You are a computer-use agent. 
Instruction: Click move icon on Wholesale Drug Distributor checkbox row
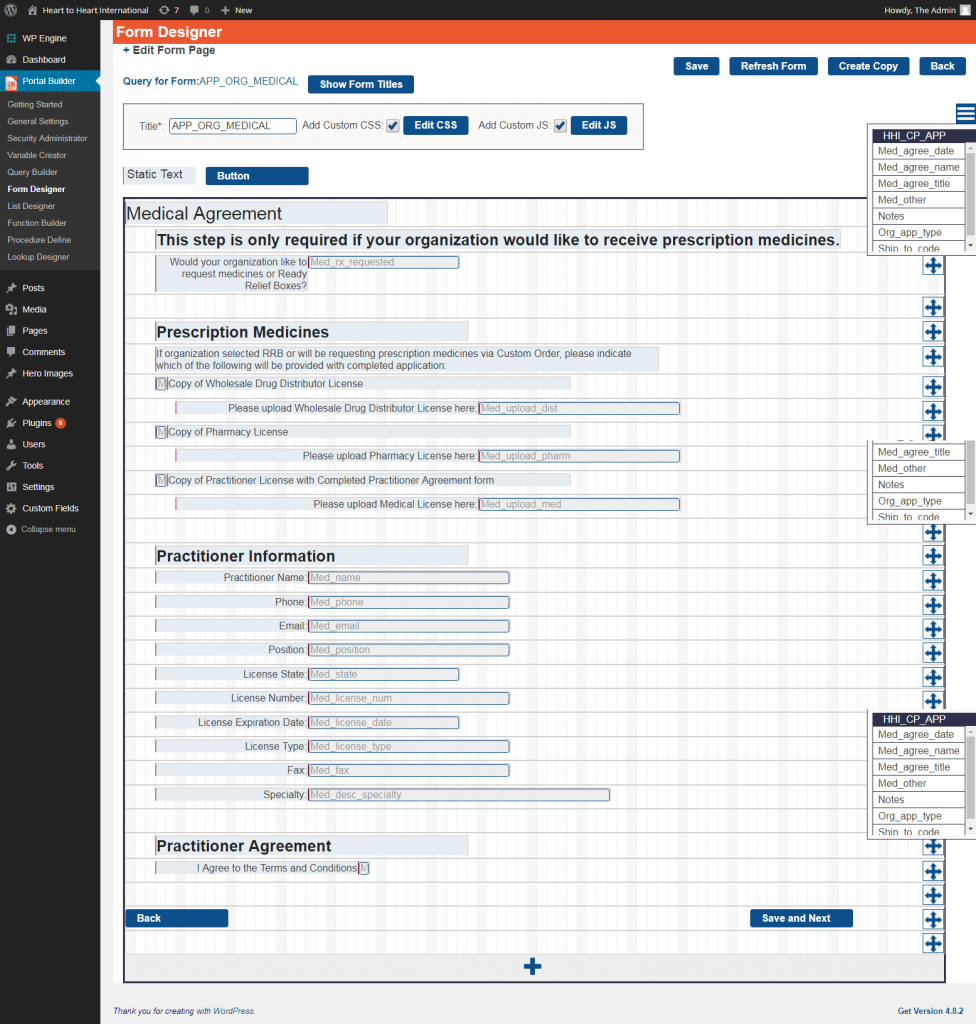(933, 387)
